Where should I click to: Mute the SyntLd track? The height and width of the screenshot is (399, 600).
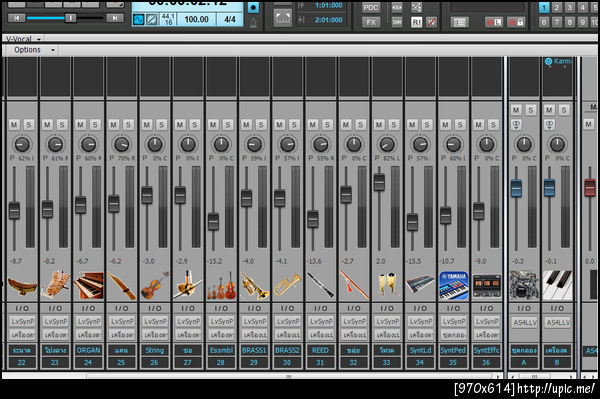pyautogui.click(x=412, y=125)
